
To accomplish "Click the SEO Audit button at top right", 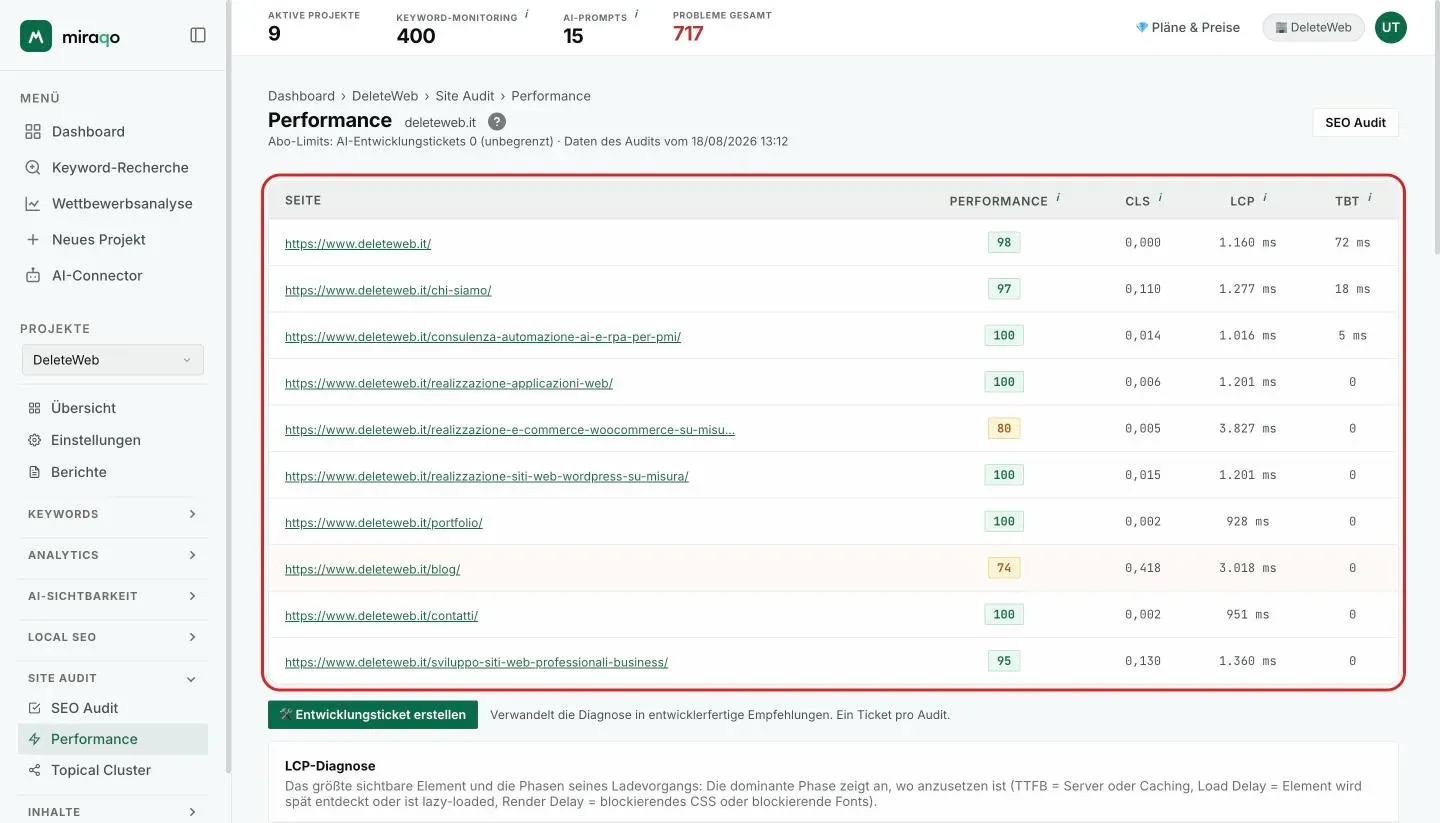I will click(1355, 122).
